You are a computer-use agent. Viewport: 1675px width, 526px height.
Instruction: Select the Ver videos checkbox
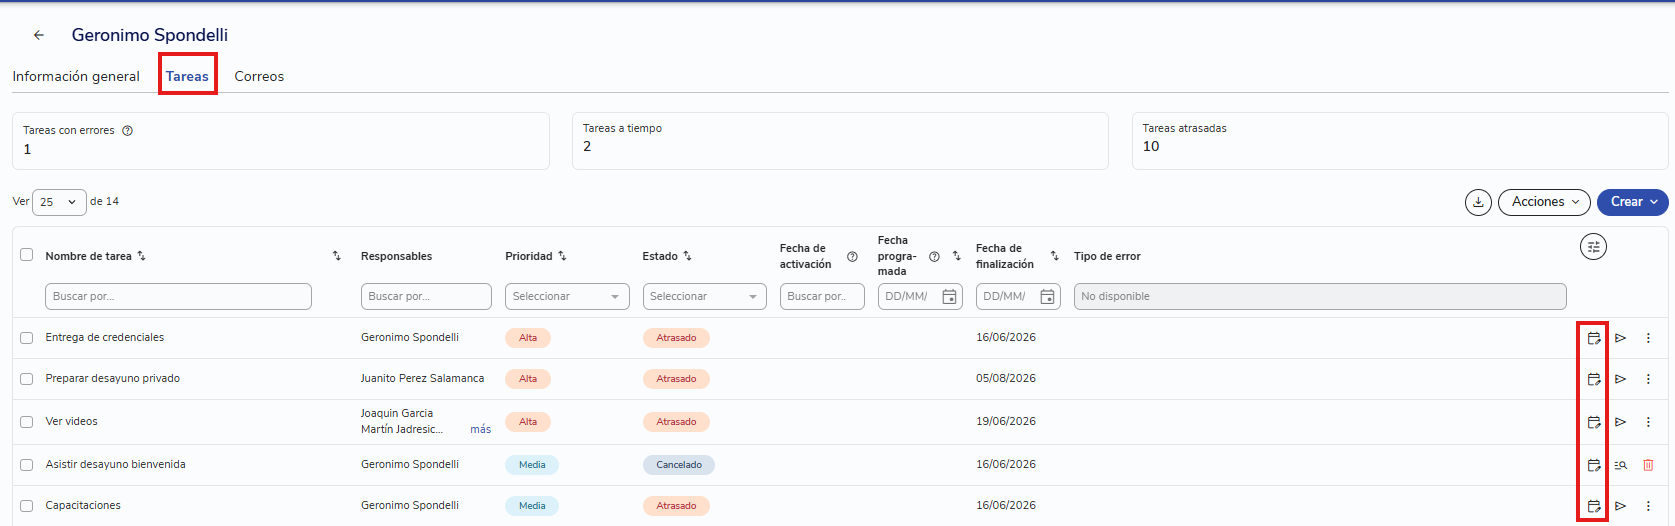(27, 422)
